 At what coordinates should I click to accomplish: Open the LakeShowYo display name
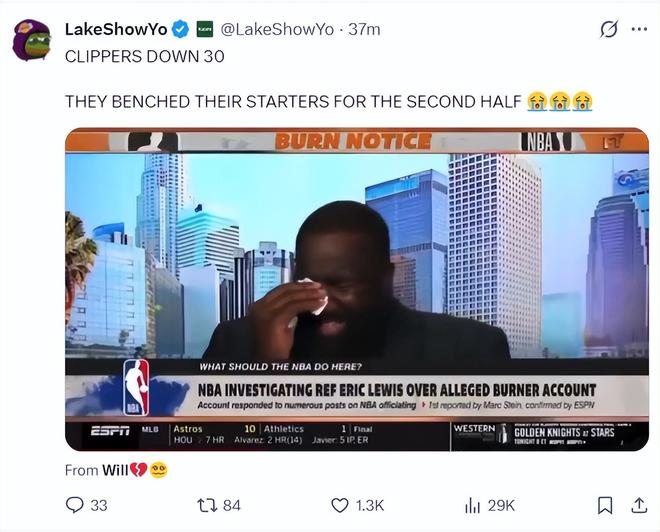[116, 29]
